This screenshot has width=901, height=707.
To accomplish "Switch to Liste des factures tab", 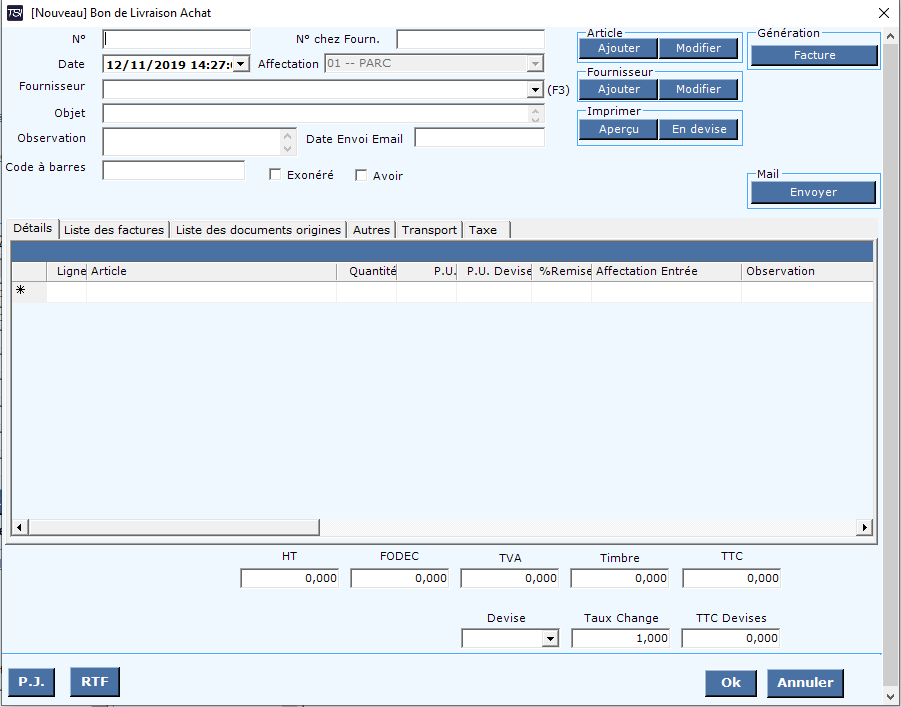I will [113, 230].
